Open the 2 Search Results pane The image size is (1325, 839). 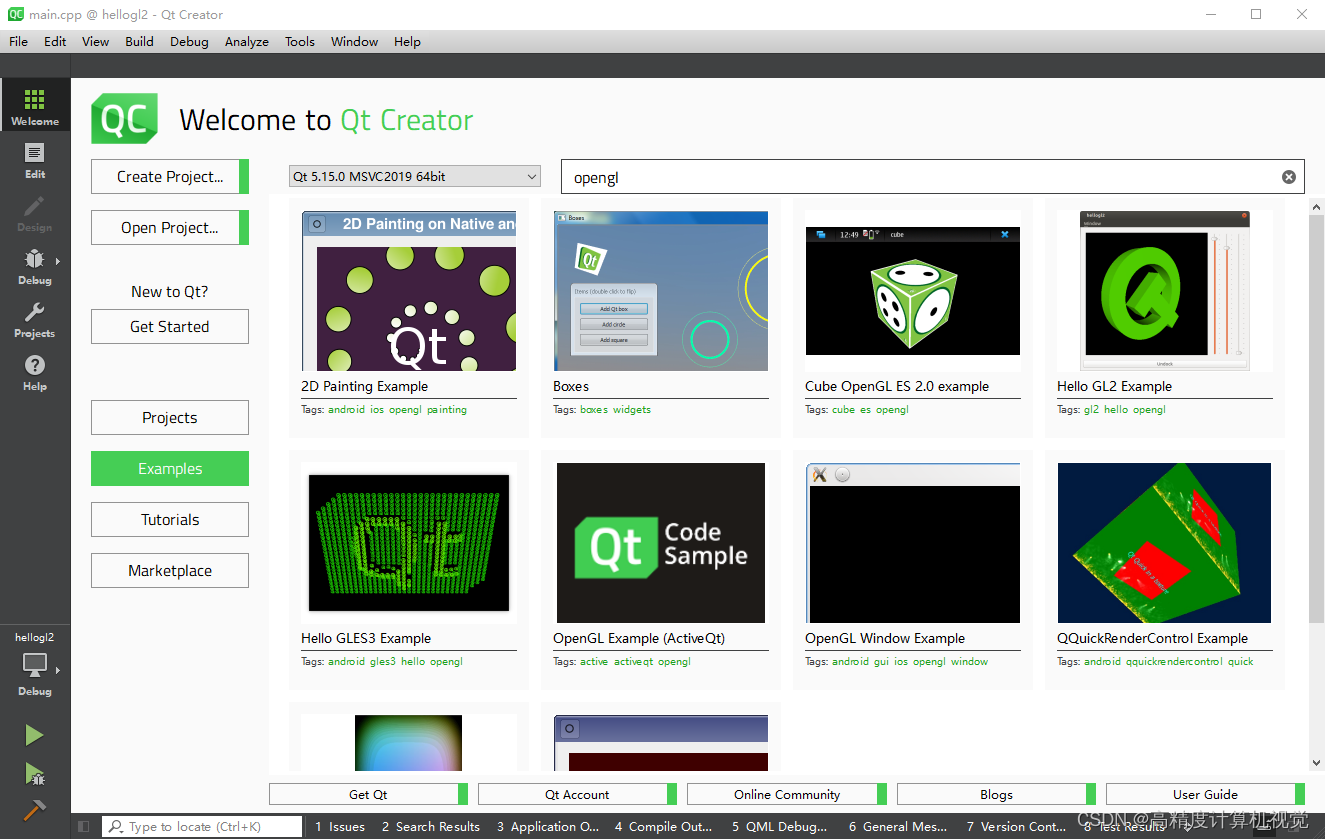point(431,826)
